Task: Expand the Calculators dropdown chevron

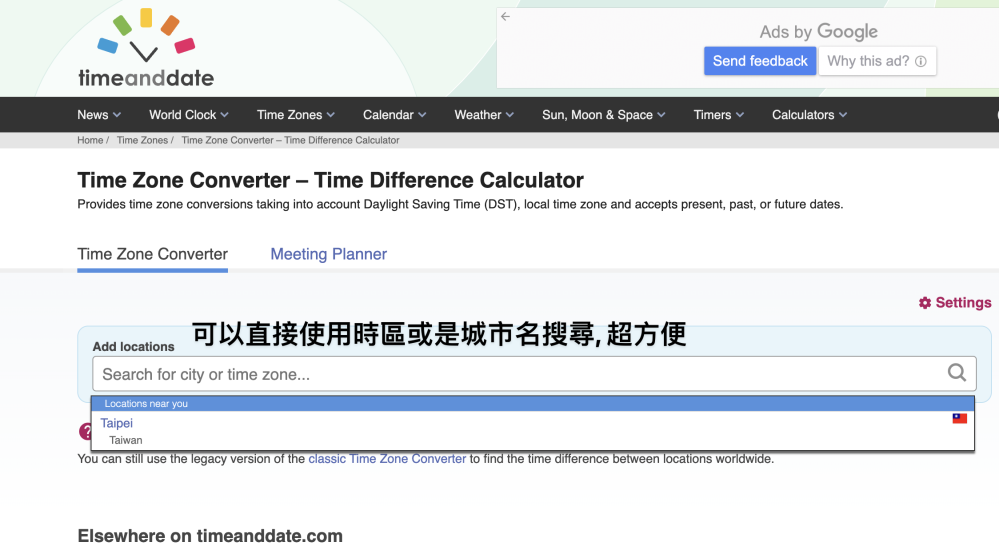Action: click(843, 115)
